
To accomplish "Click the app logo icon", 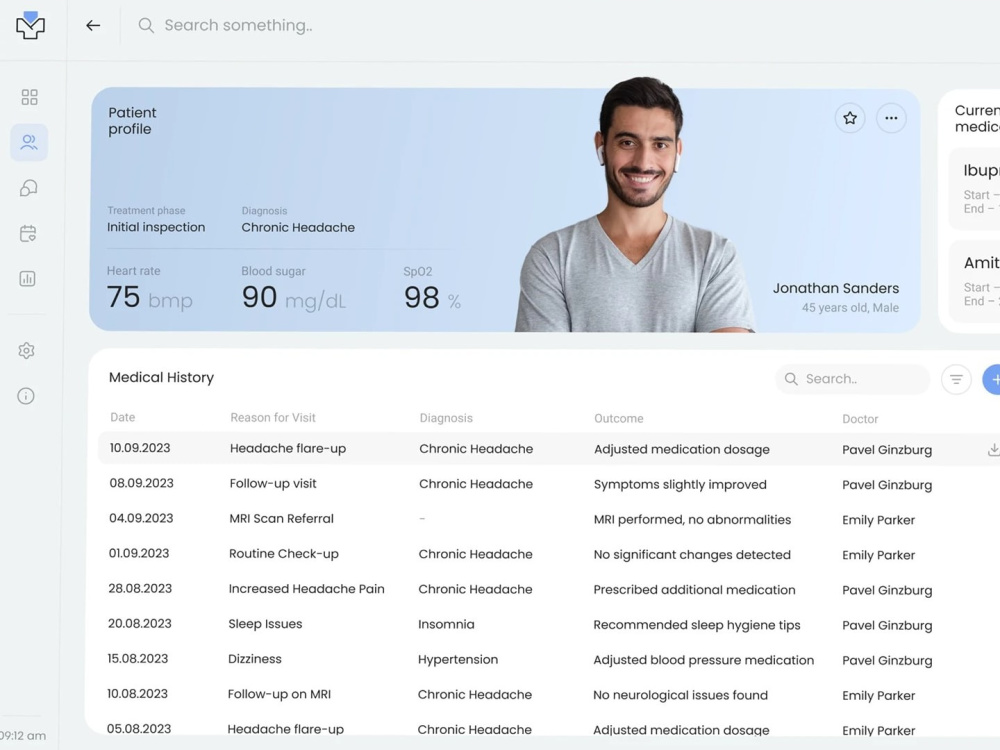I will click(30, 26).
